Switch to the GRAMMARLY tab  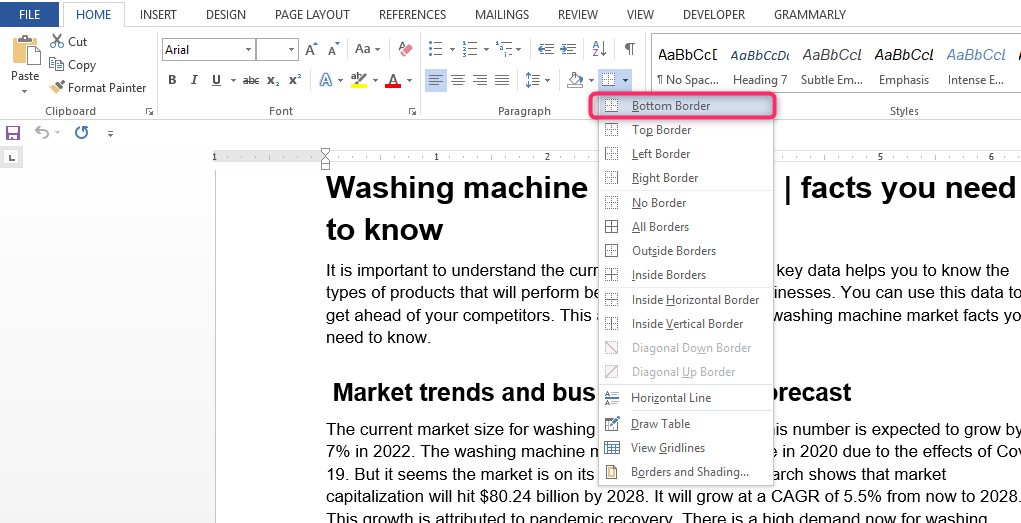(x=810, y=14)
